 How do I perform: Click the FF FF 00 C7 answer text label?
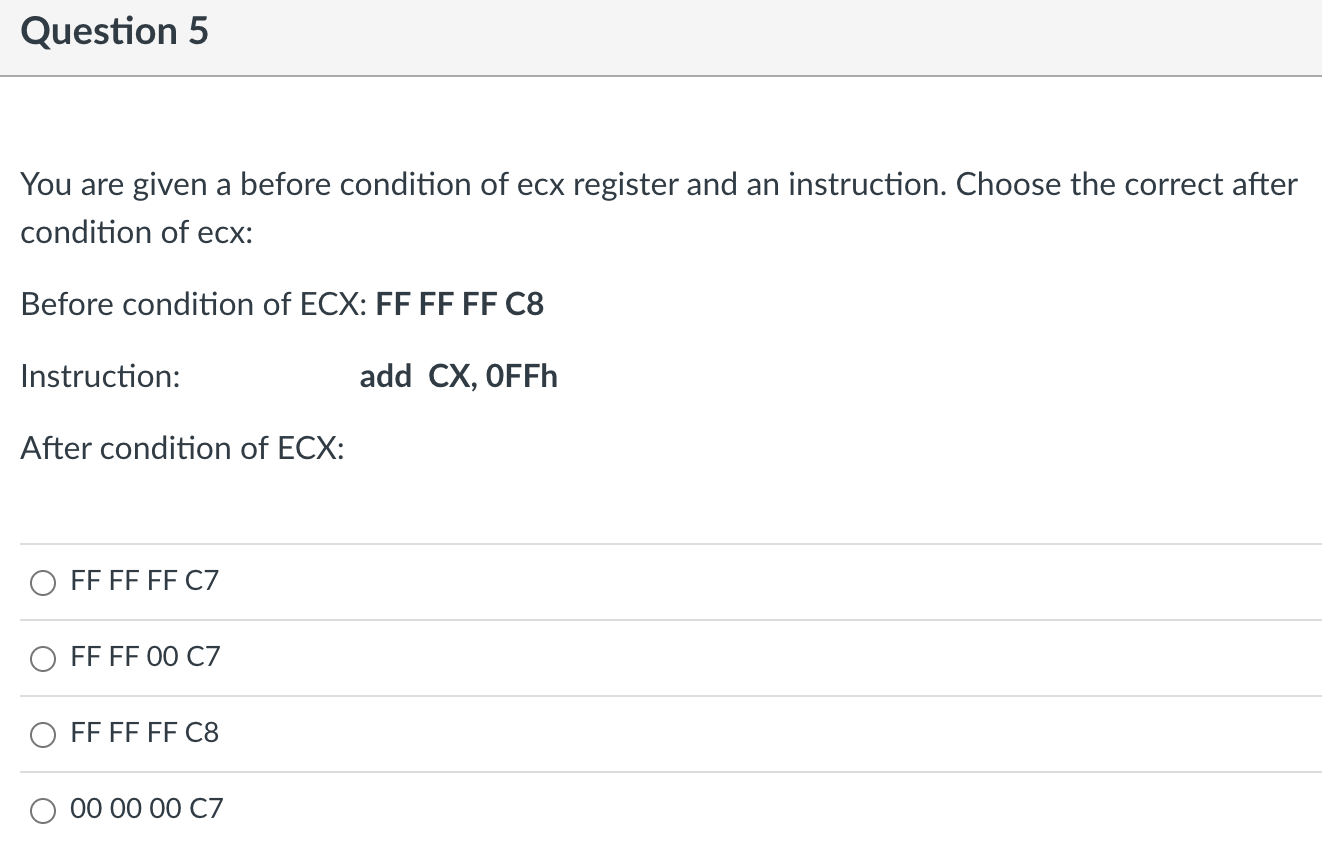143,657
